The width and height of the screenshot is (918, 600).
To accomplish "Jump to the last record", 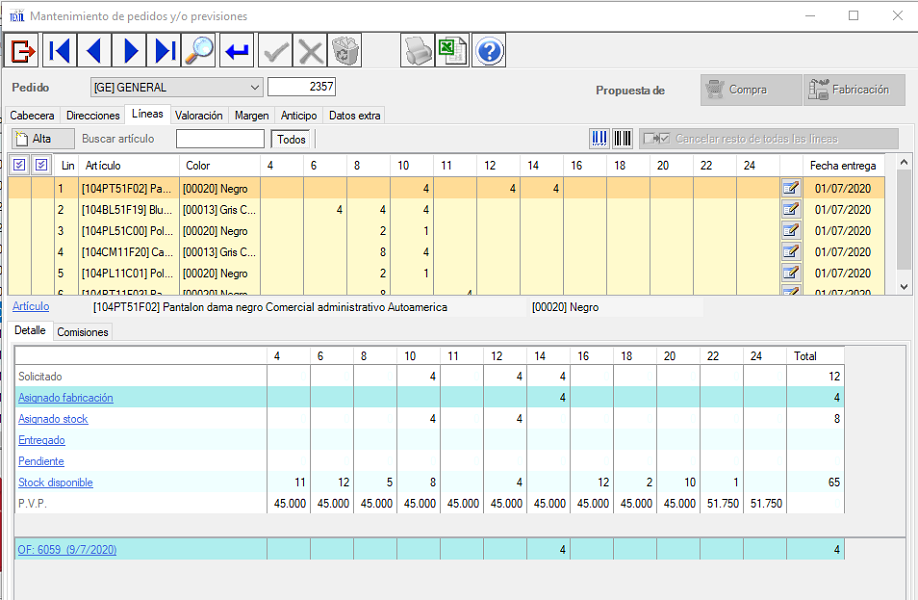I will tap(166, 50).
